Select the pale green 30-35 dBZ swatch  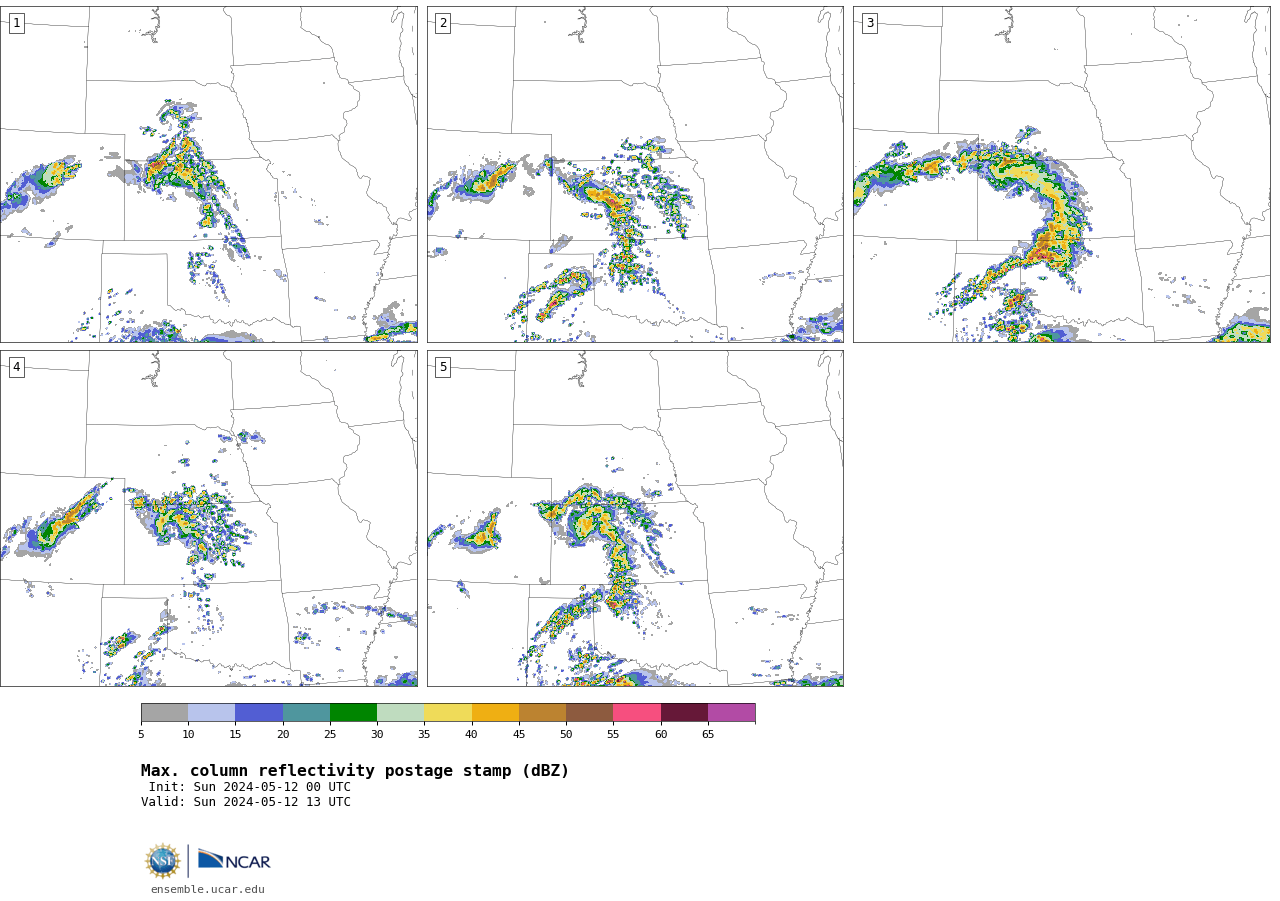coord(400,712)
